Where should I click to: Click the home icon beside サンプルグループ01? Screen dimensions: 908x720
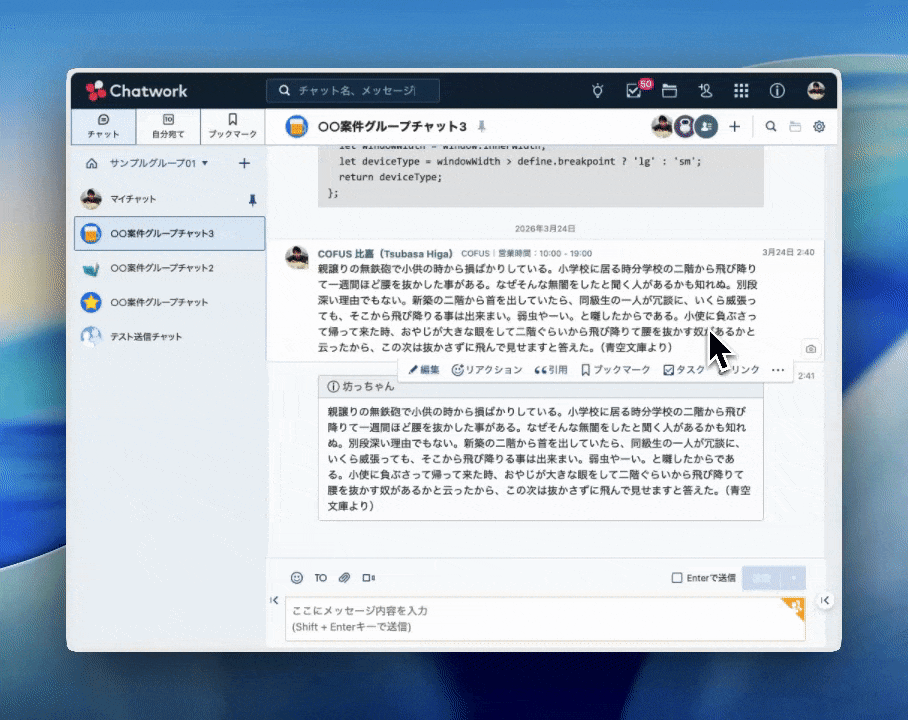pyautogui.click(x=91, y=163)
